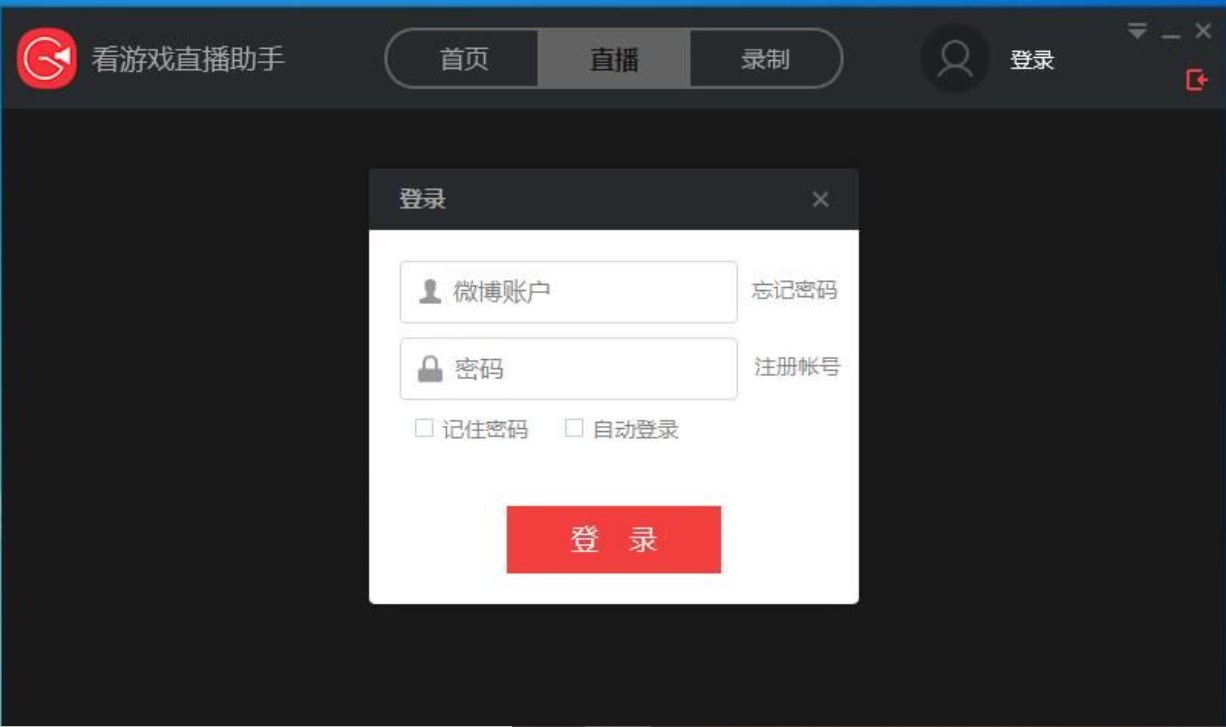
Task: Click the lock icon in password field
Action: pos(430,369)
